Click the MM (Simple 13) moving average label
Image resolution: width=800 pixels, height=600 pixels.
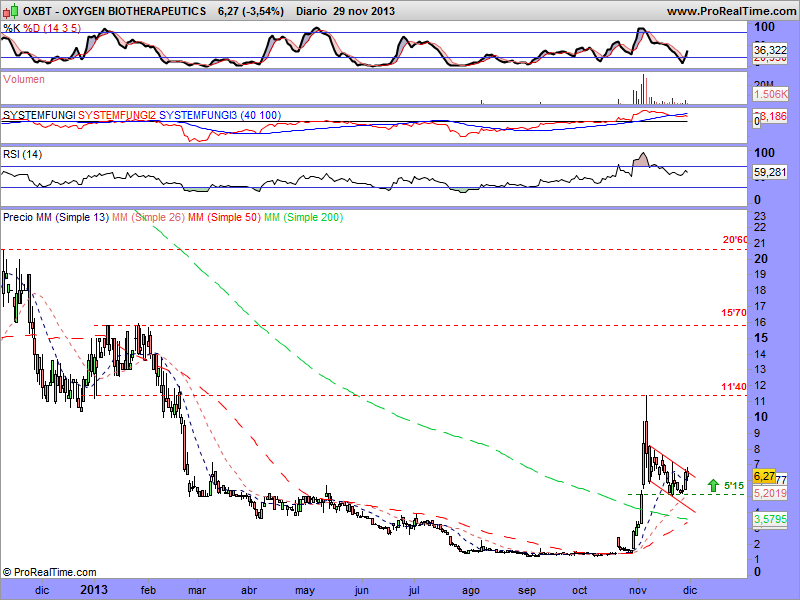click(72, 217)
